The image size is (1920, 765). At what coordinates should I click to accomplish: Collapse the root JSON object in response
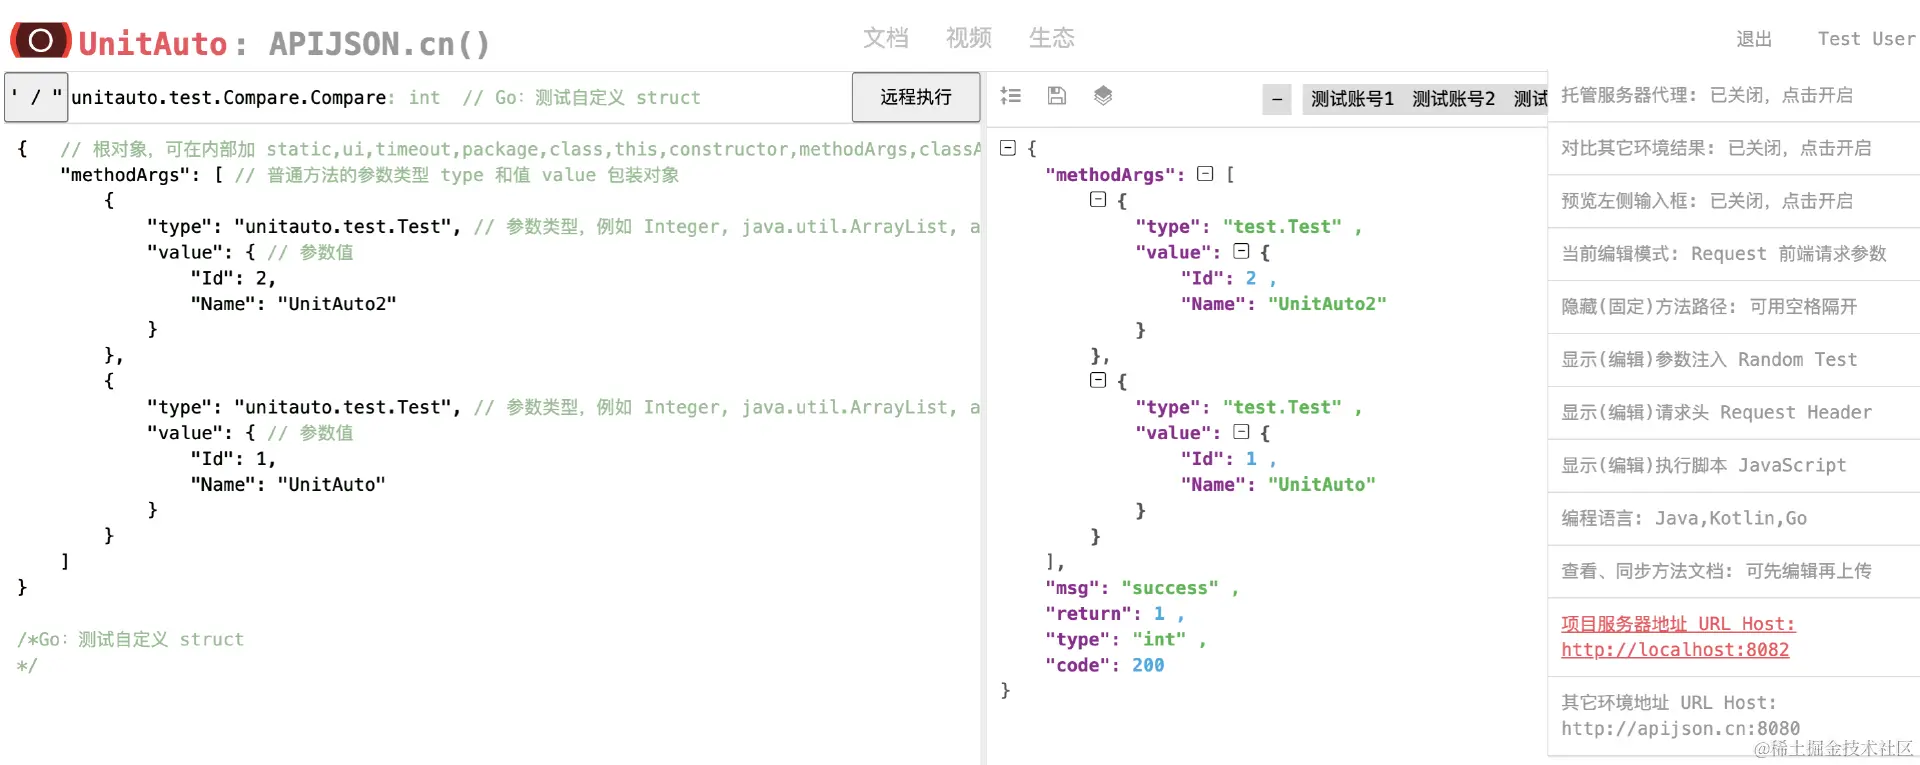1008,148
